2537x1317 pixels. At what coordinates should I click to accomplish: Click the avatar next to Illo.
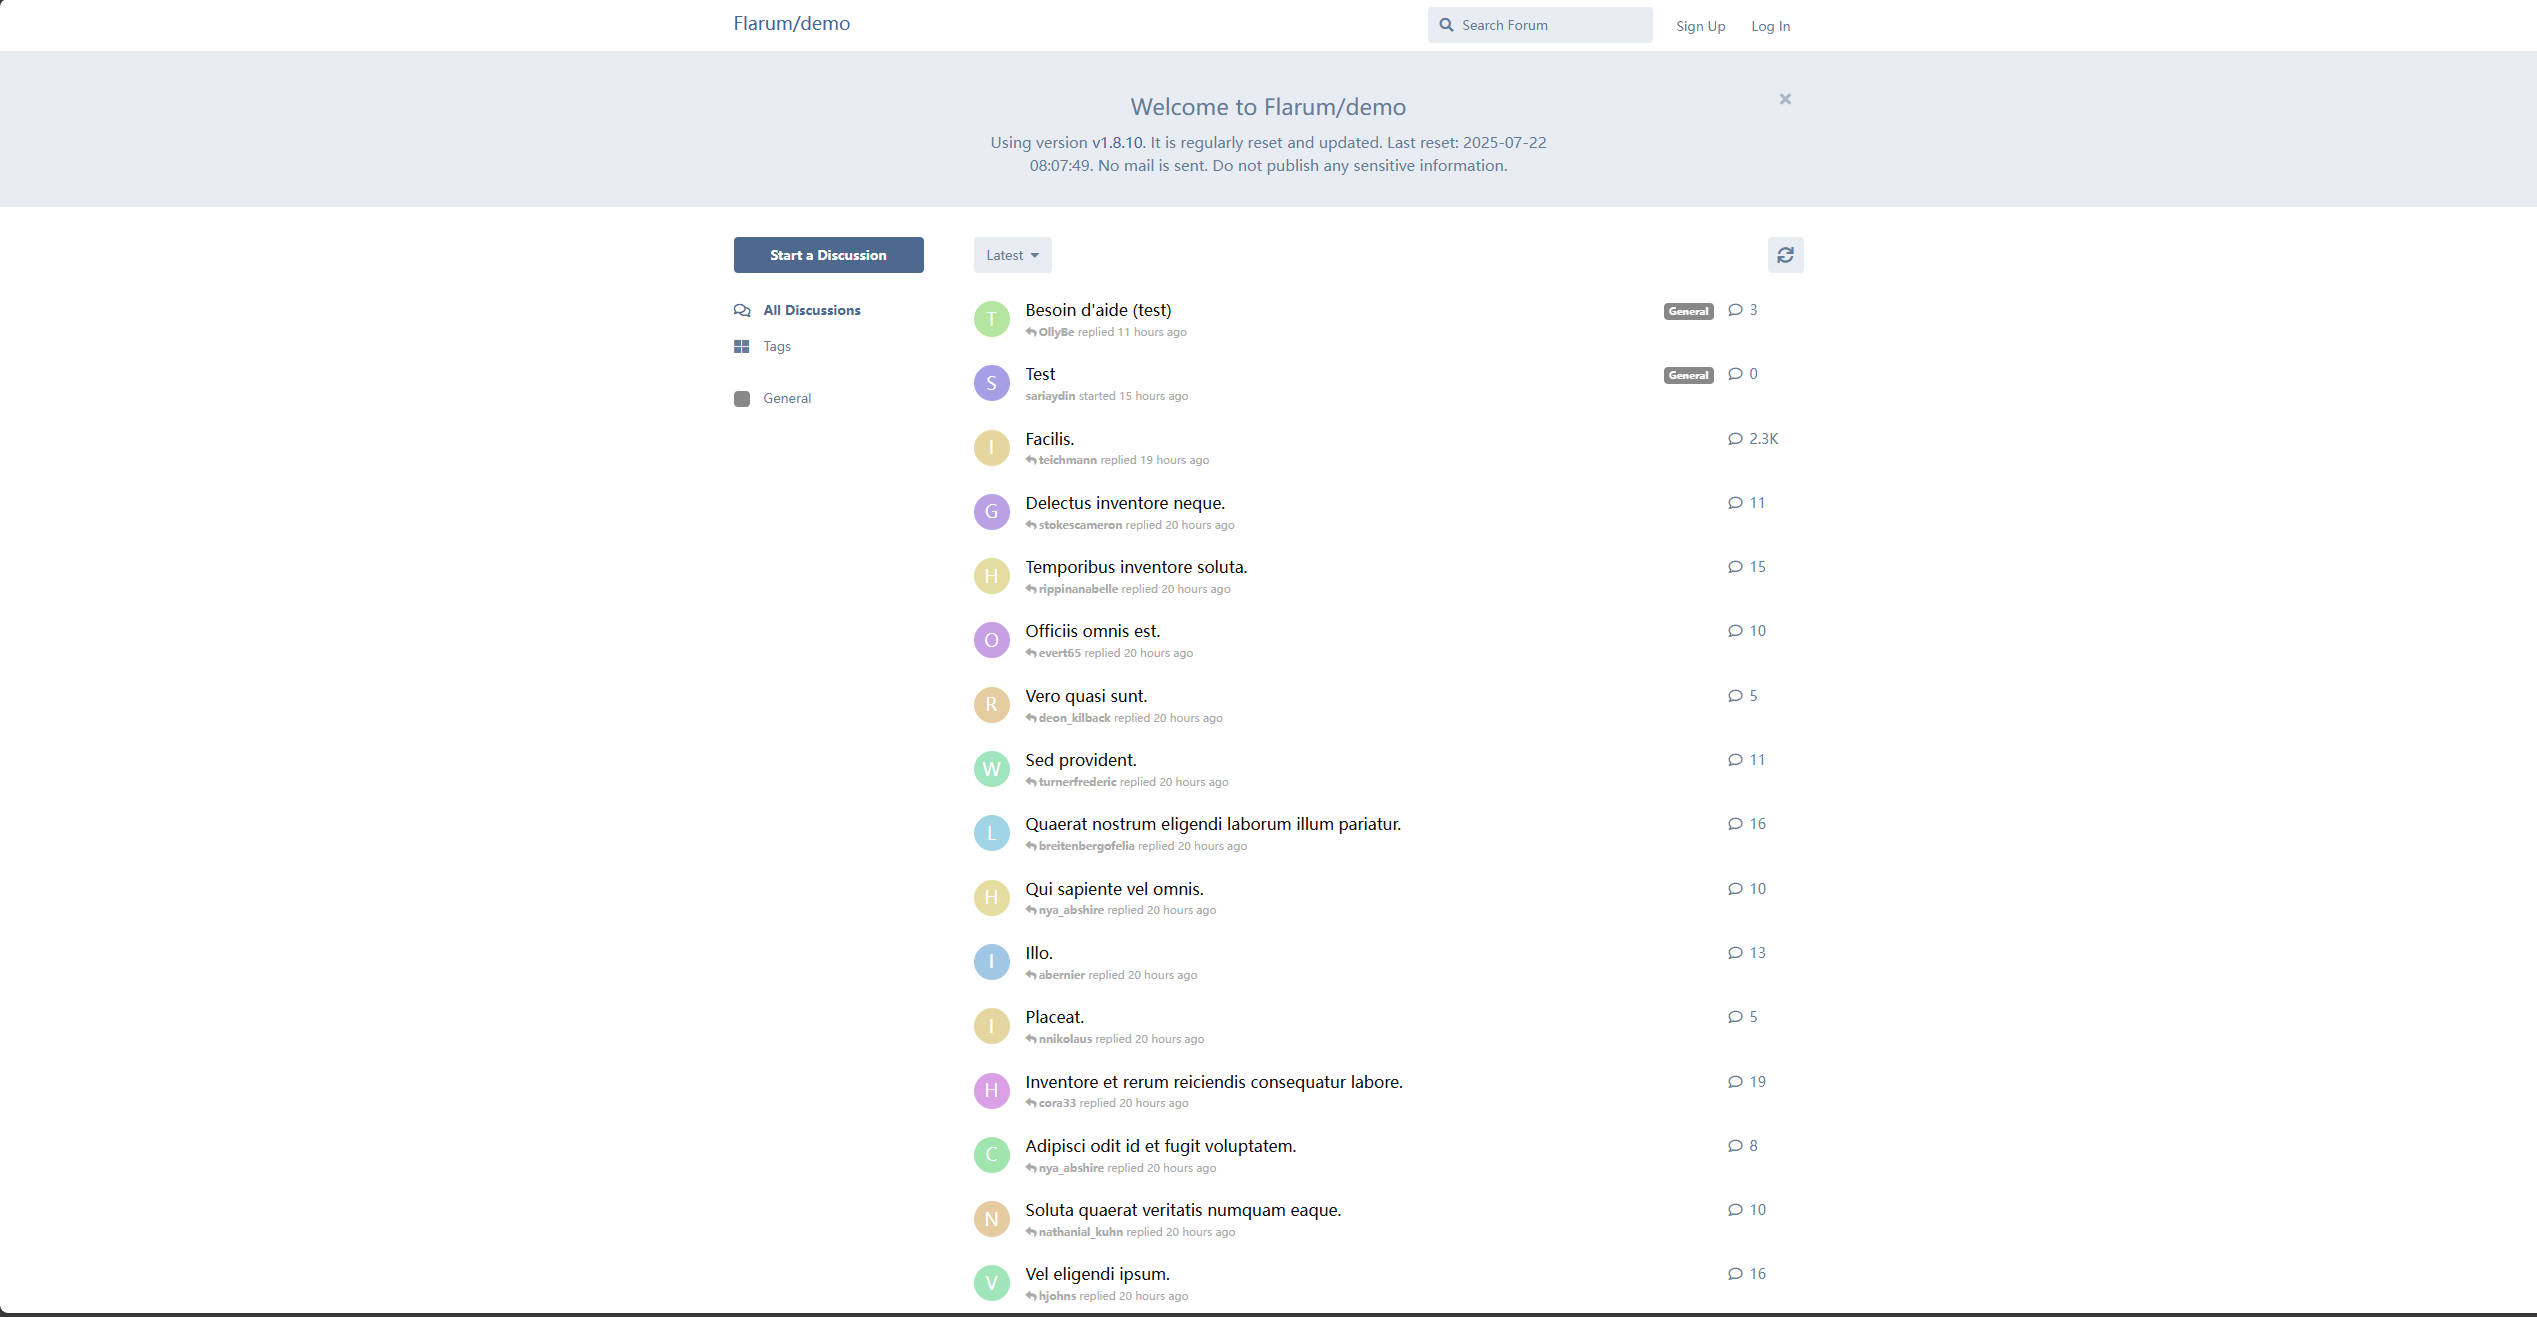click(x=992, y=962)
